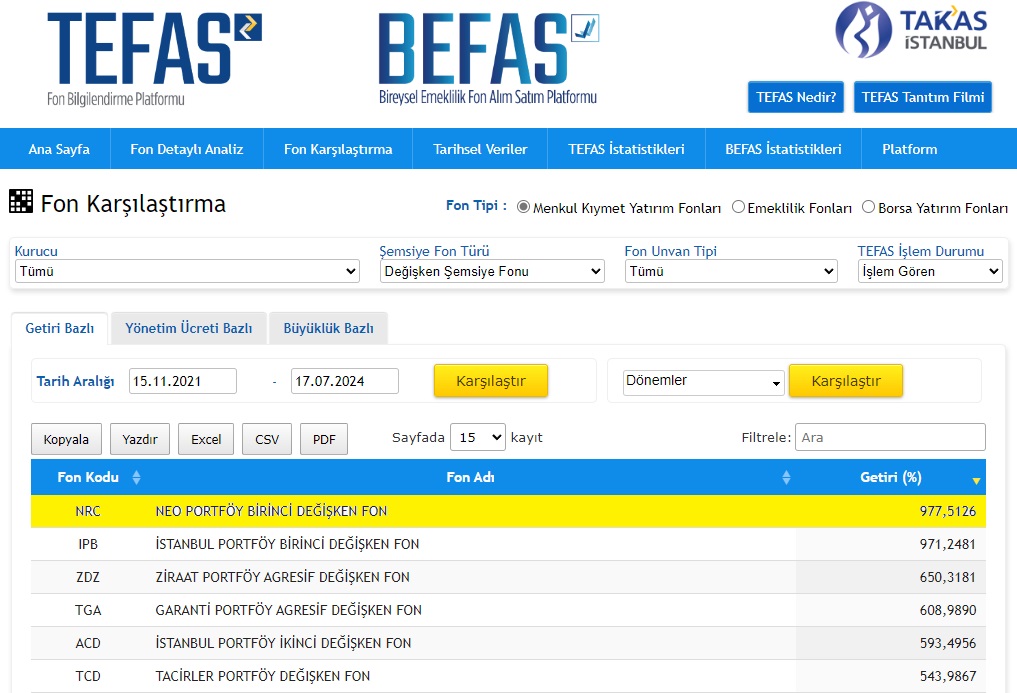This screenshot has width=1017, height=693.
Task: Select fund code ZDZ
Action: [88, 578]
